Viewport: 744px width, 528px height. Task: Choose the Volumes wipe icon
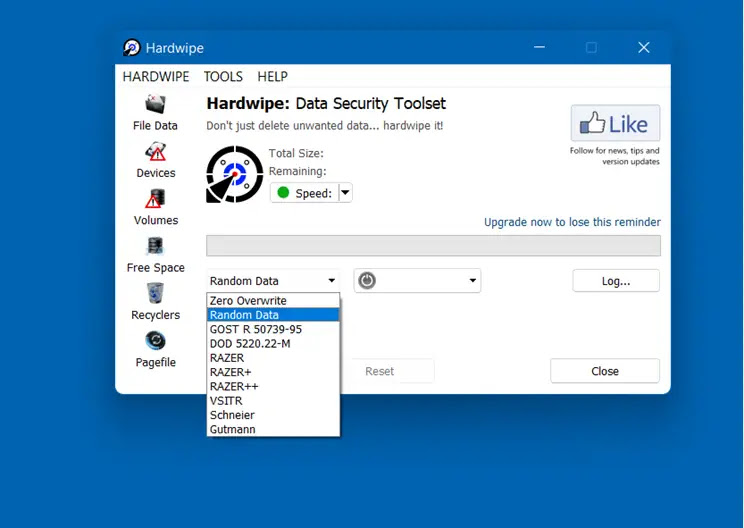155,199
